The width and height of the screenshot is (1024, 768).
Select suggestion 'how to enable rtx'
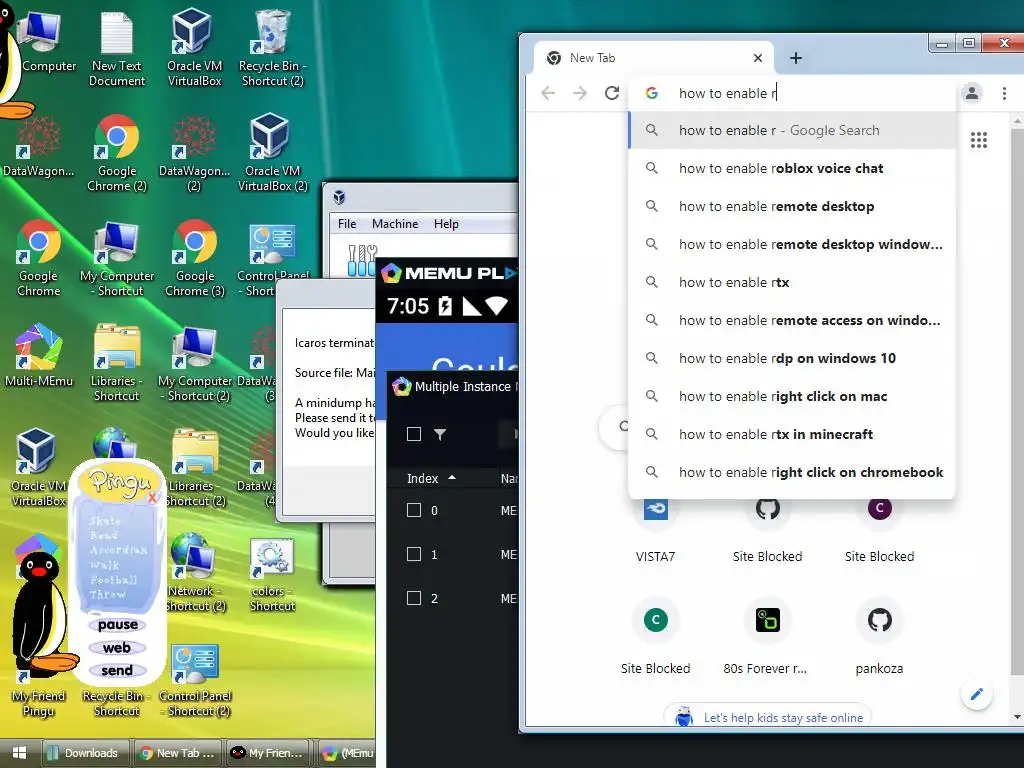tap(792, 282)
